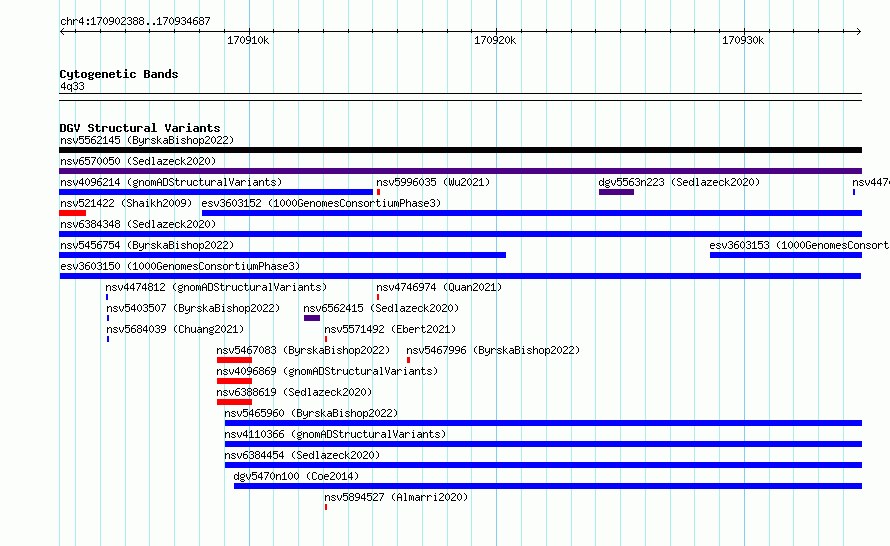
Task: Open nsv4096214 gnomADStructuralVariants label
Action: [171, 182]
